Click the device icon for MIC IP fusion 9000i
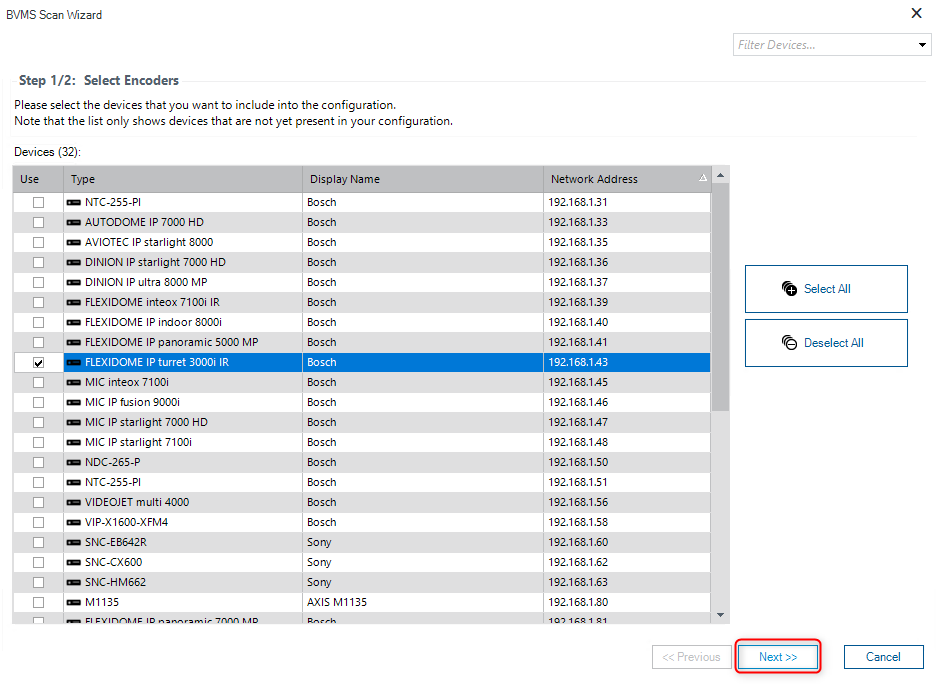The image size is (937, 684). 74,402
